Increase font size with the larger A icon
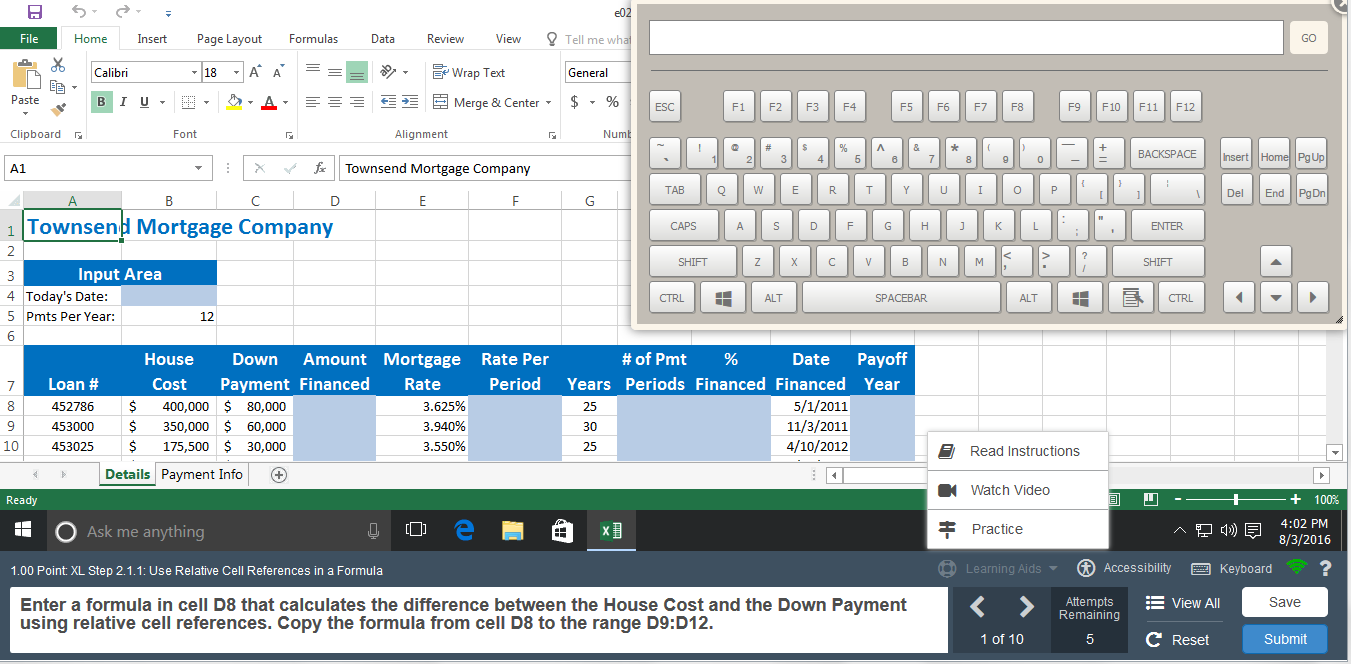1351x664 pixels. [x=255, y=72]
